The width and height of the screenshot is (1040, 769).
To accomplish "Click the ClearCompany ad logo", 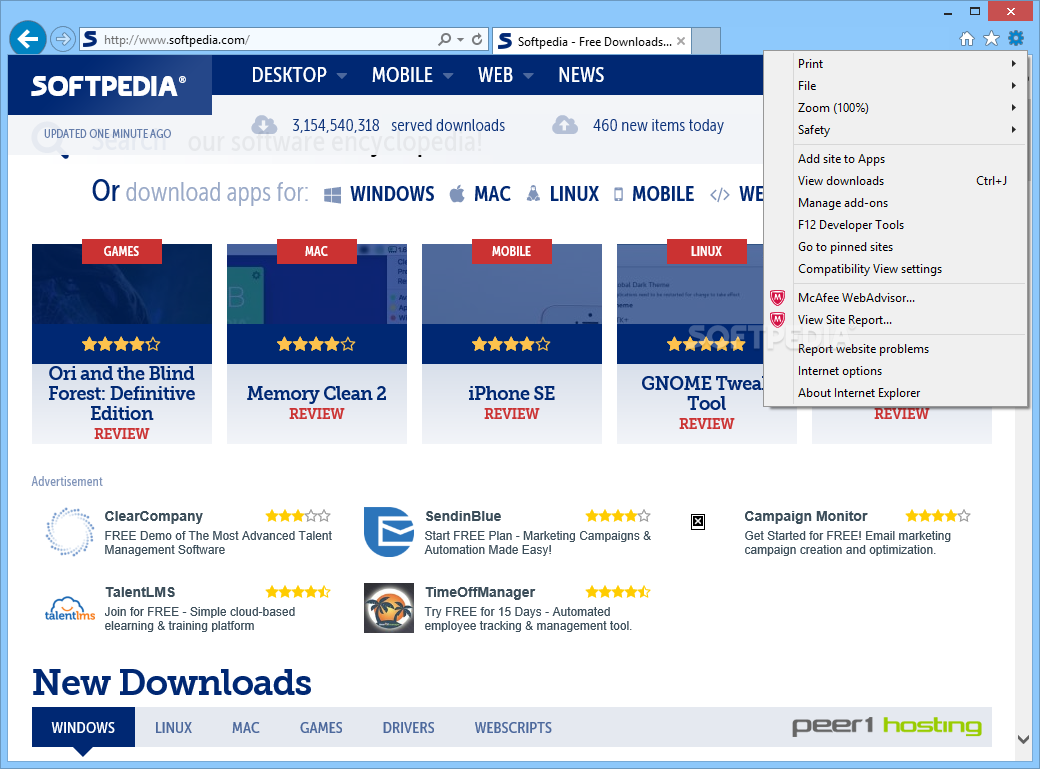I will coord(70,531).
